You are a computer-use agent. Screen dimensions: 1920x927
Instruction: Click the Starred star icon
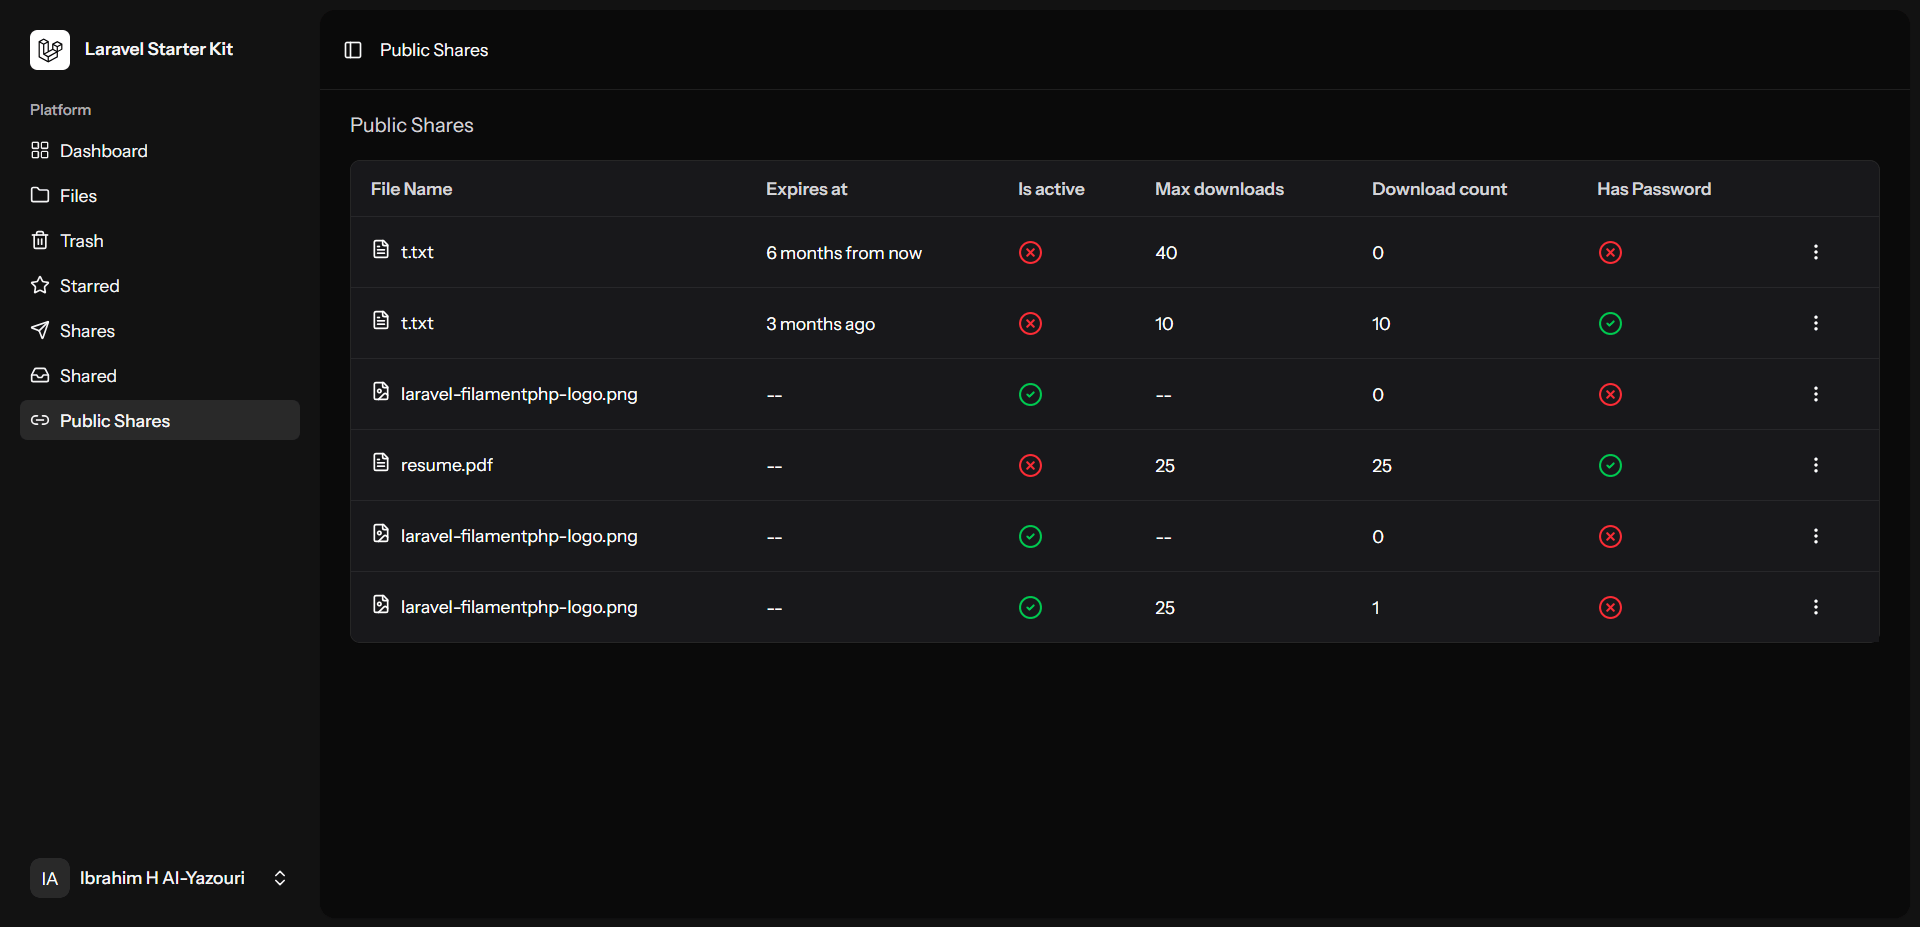coord(40,285)
